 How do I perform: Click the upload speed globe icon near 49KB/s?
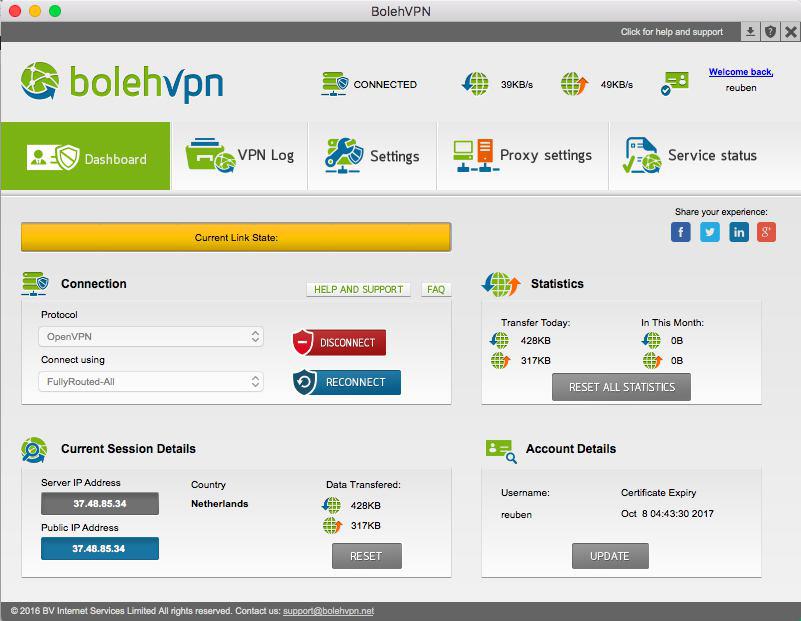point(574,84)
